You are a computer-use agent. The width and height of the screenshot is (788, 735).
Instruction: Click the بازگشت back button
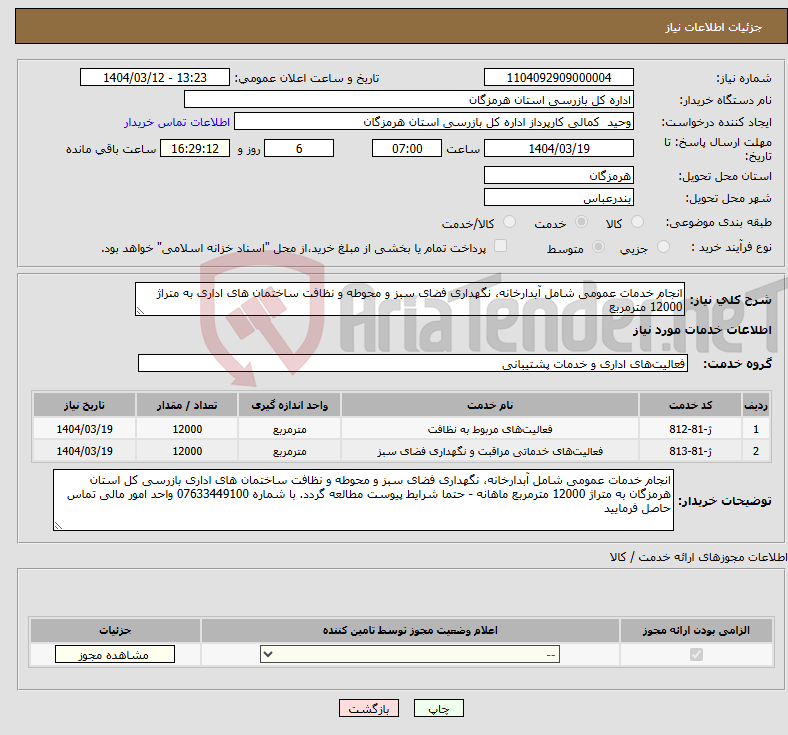(369, 708)
